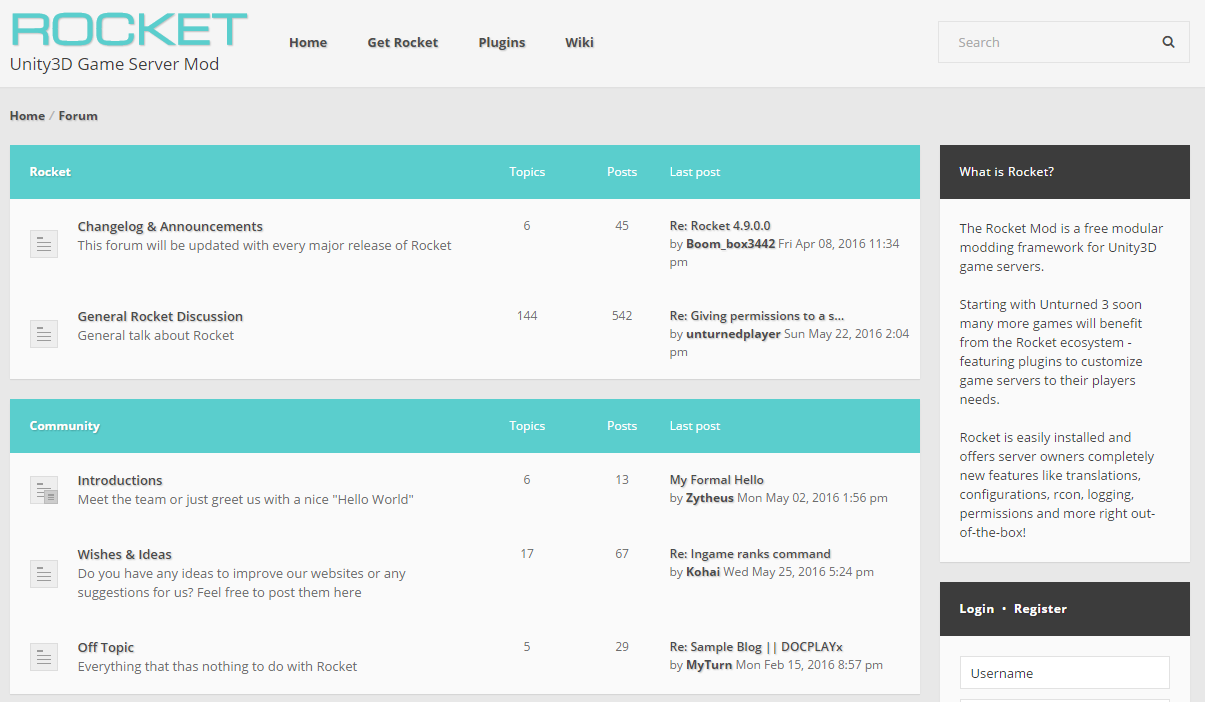View Zytheus user profile
The height and width of the screenshot is (702, 1205).
(710, 498)
